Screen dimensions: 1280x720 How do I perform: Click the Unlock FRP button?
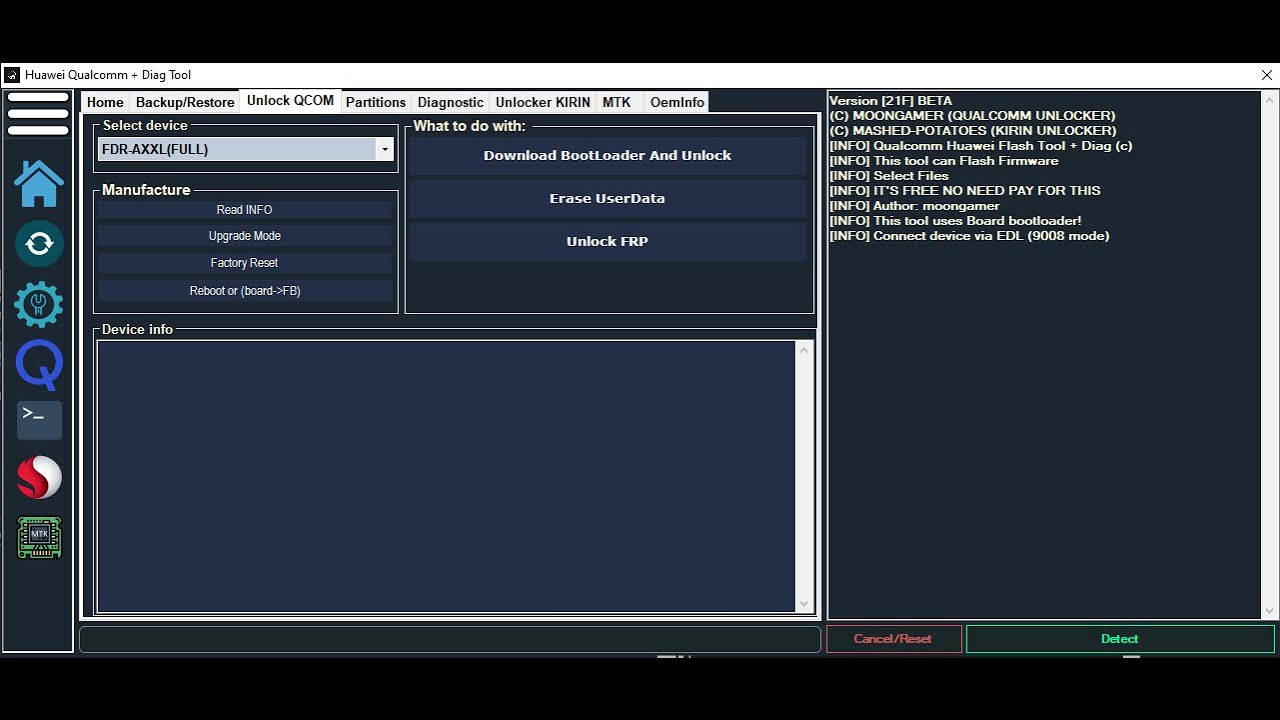[x=608, y=242]
